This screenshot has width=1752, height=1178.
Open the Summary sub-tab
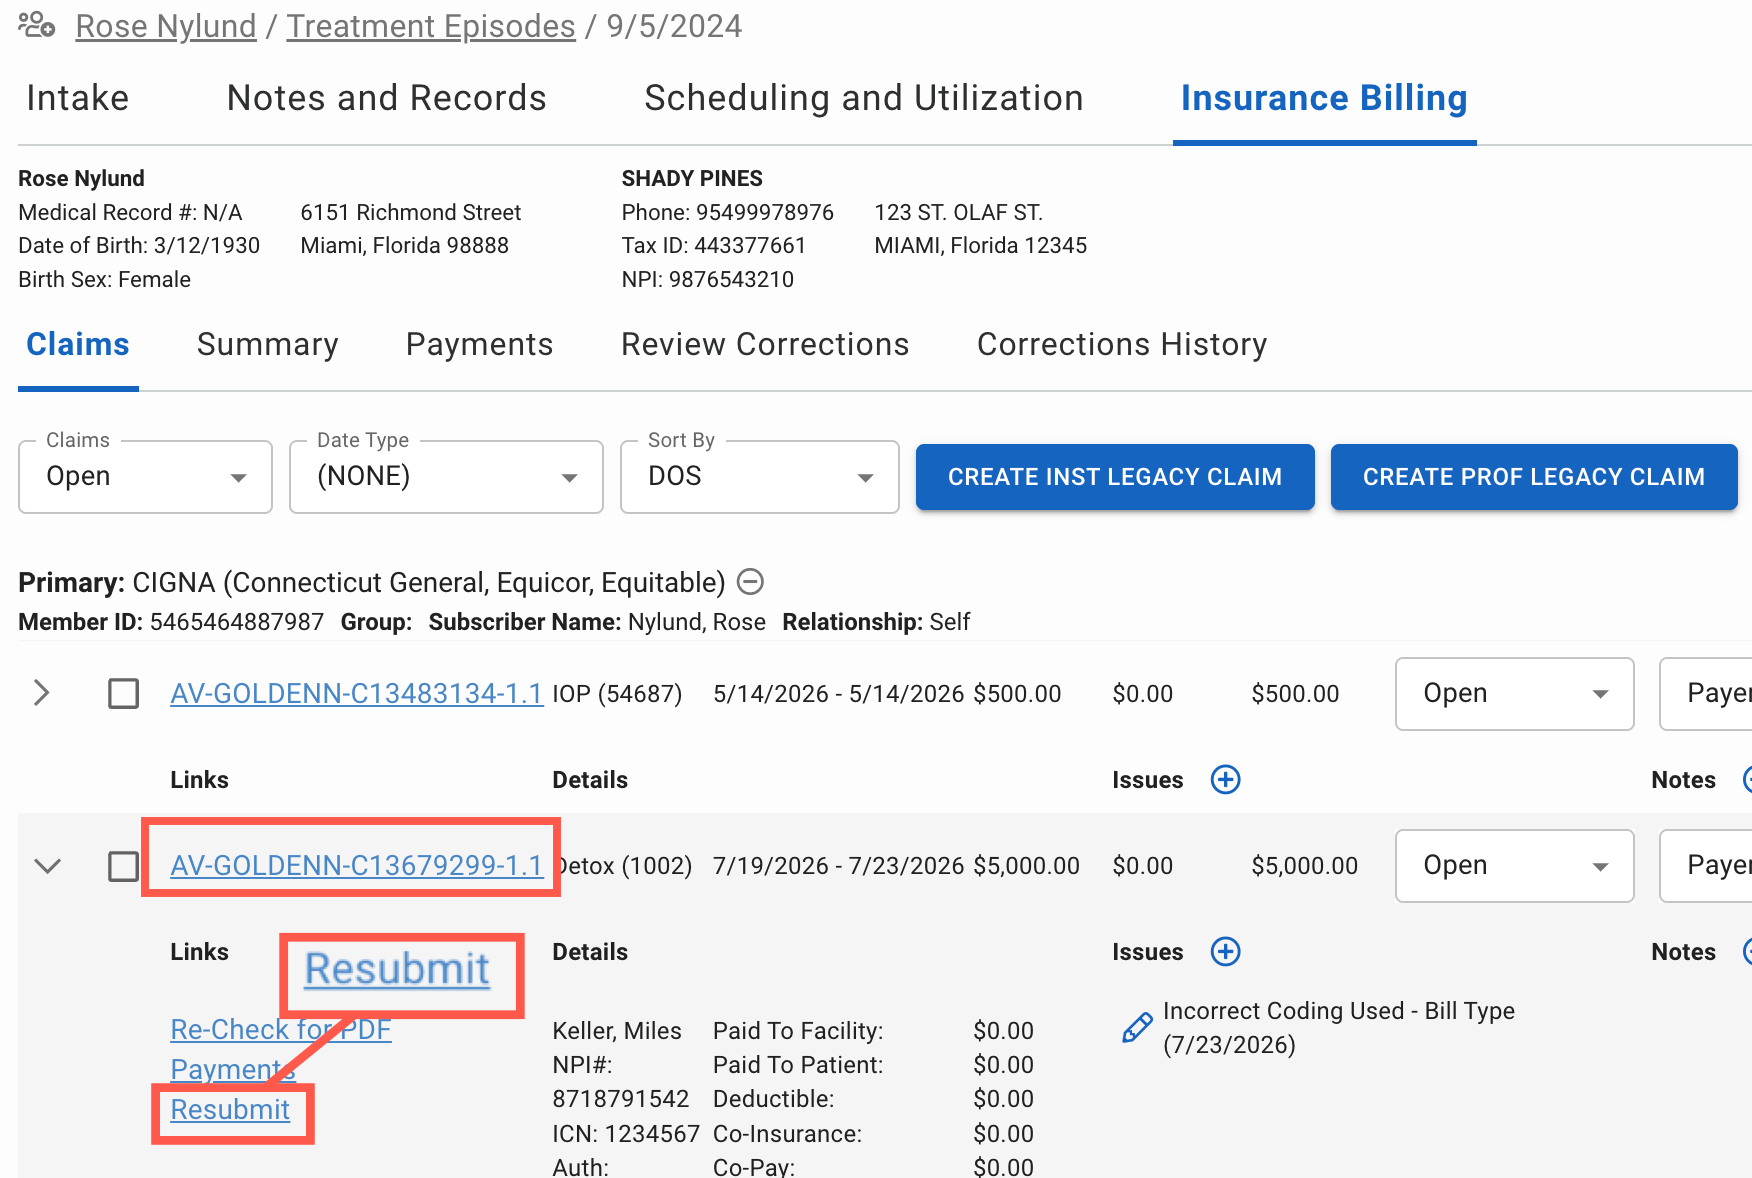click(267, 344)
